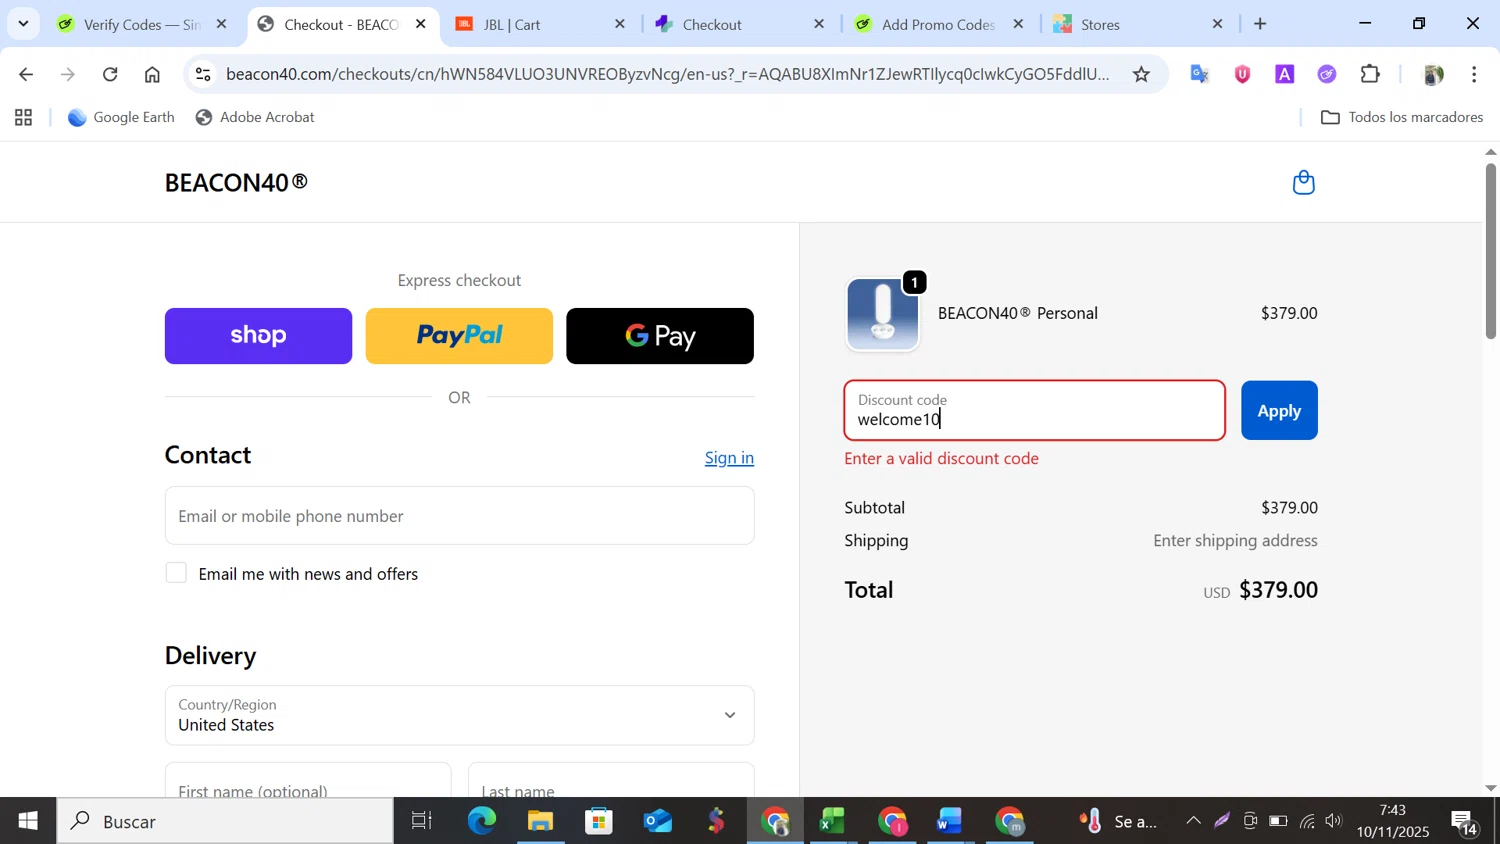1500x844 pixels.
Task: Open the BEACON40 store logo link
Action: tap(236, 182)
